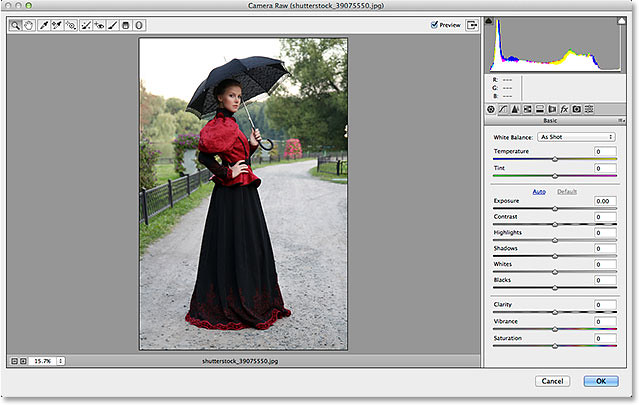The height and width of the screenshot is (405, 639).
Task: Open the Basic panel tab
Action: coord(491,109)
